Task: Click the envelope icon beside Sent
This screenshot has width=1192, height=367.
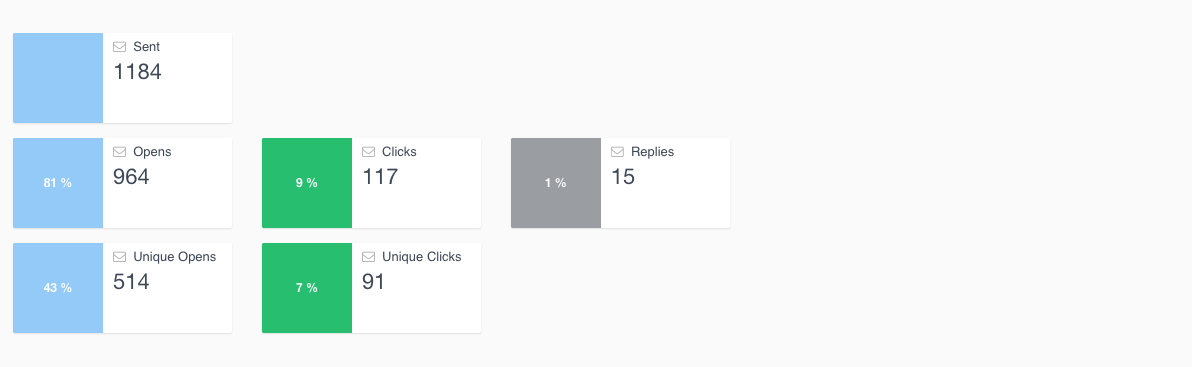Action: [119, 47]
